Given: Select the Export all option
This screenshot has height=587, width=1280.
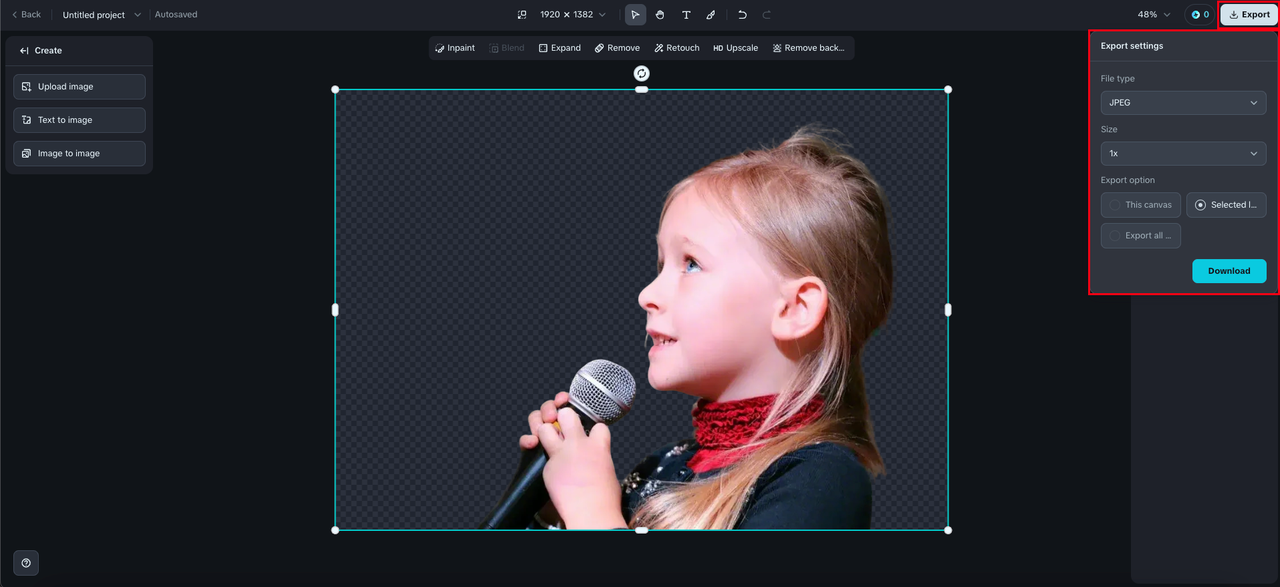Looking at the screenshot, I should tap(1141, 236).
